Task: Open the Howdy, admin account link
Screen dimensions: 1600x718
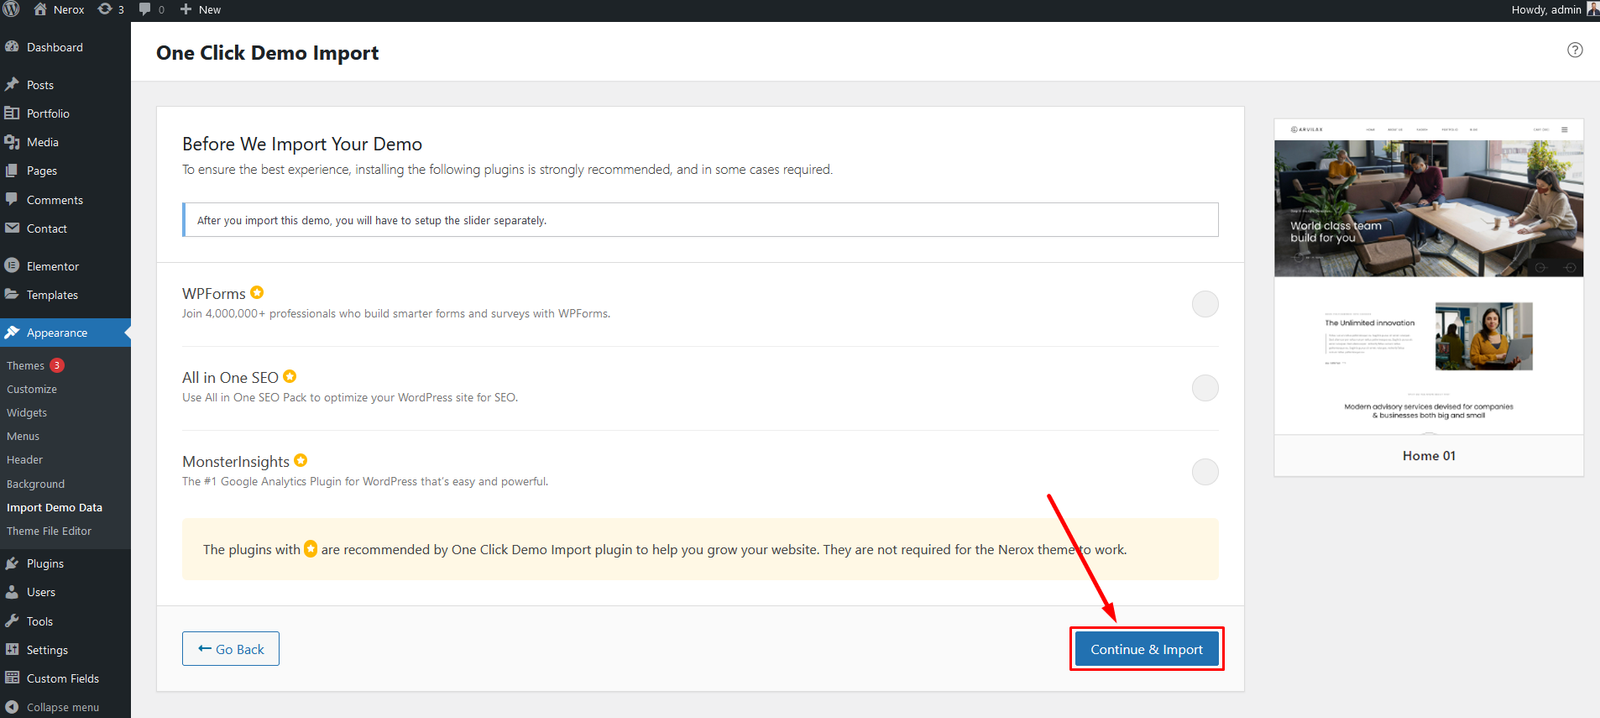Action: (1554, 9)
